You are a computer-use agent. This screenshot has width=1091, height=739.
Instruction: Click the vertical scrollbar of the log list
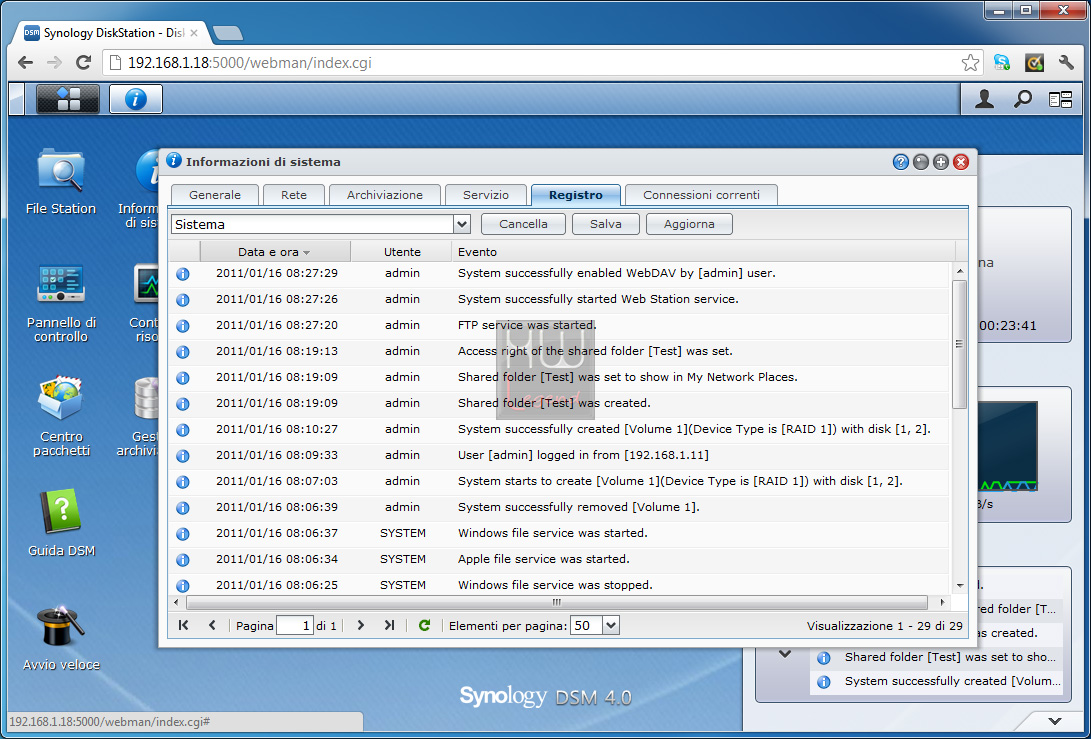[x=959, y=344]
